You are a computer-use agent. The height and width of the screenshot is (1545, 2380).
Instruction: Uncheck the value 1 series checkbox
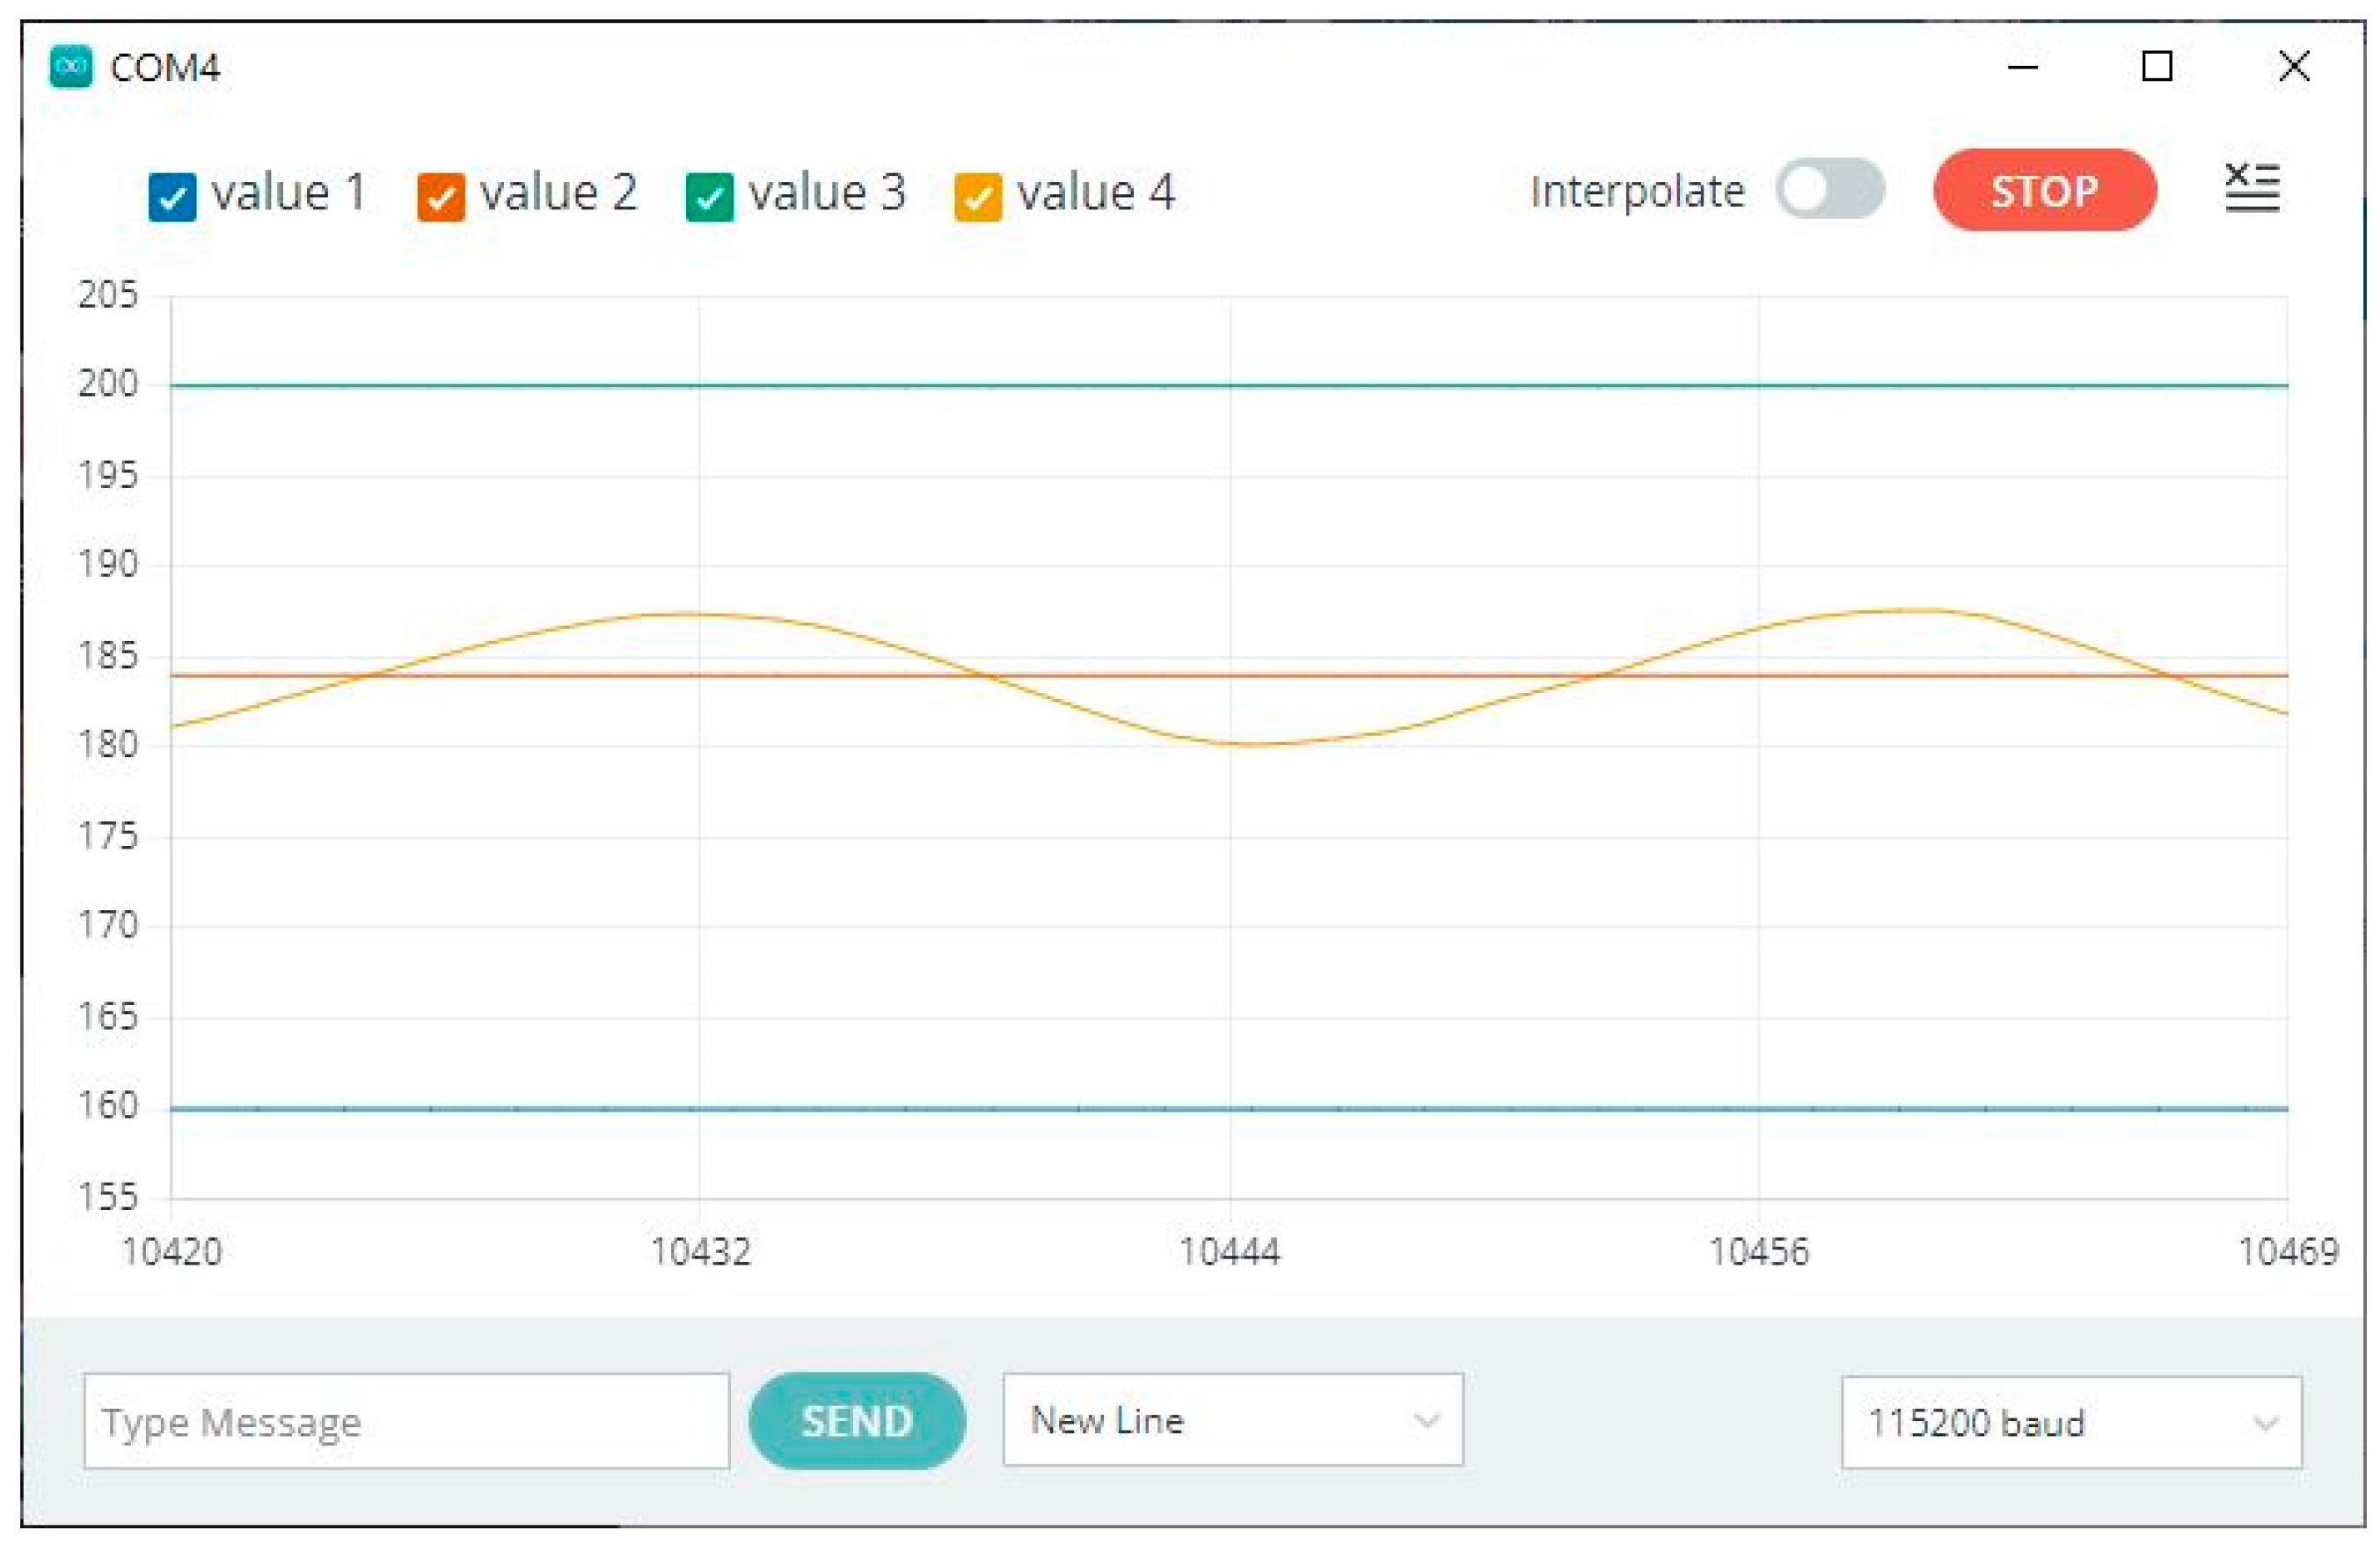pos(172,196)
